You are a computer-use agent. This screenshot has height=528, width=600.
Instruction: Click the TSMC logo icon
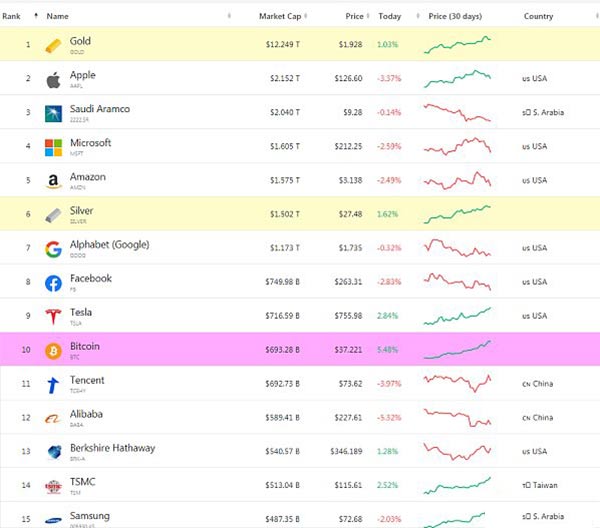pos(53,487)
